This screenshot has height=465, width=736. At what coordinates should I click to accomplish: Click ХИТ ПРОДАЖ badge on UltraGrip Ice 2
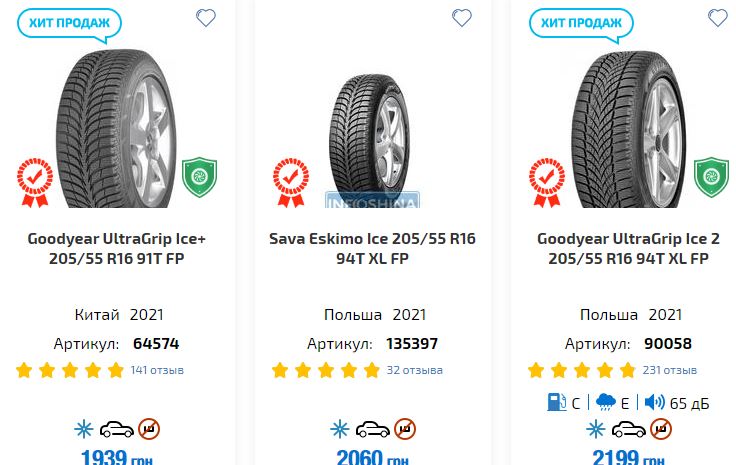581,22
